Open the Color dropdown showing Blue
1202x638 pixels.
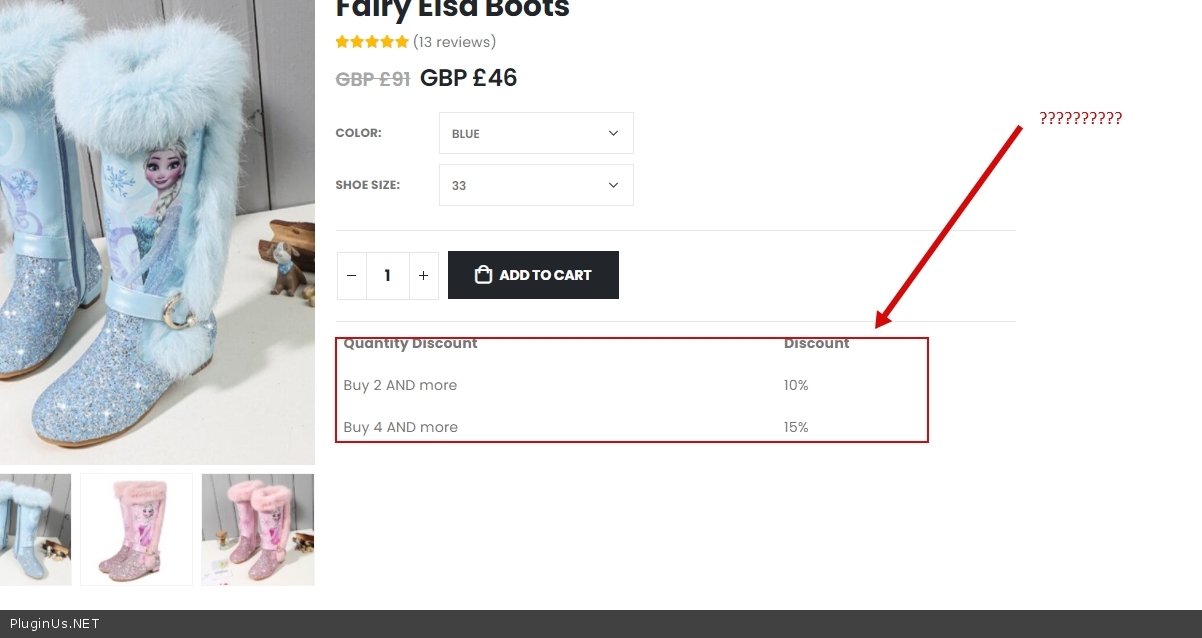[x=536, y=133]
